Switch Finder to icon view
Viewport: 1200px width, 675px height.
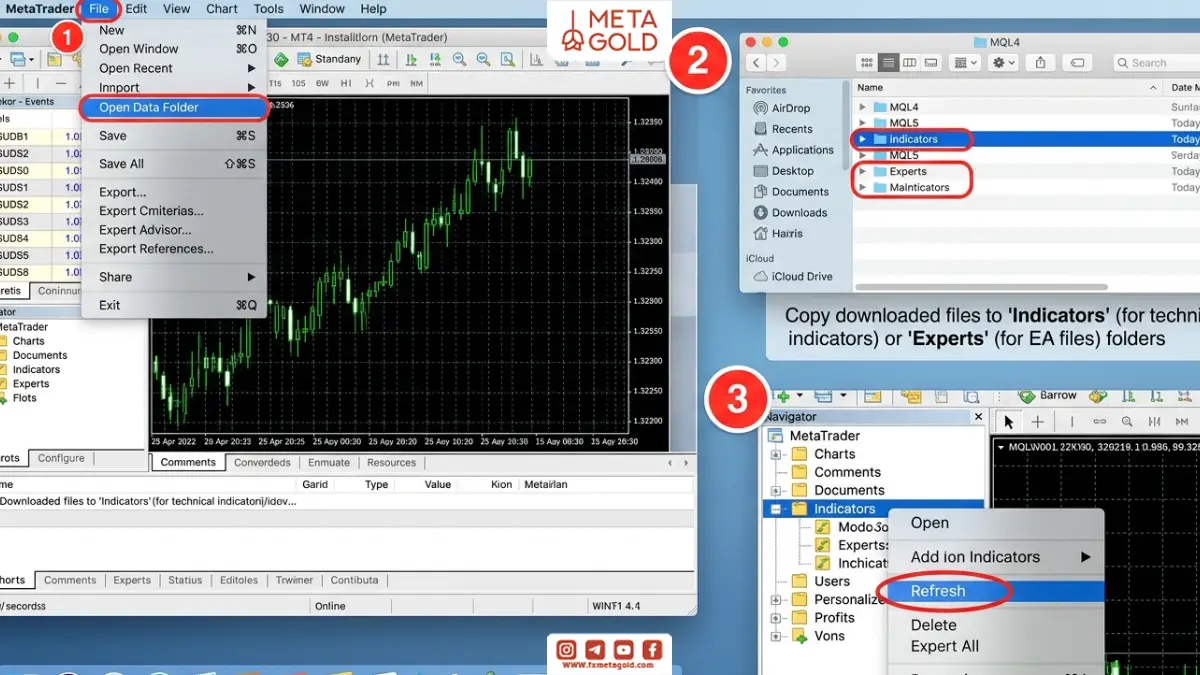pyautogui.click(x=868, y=62)
